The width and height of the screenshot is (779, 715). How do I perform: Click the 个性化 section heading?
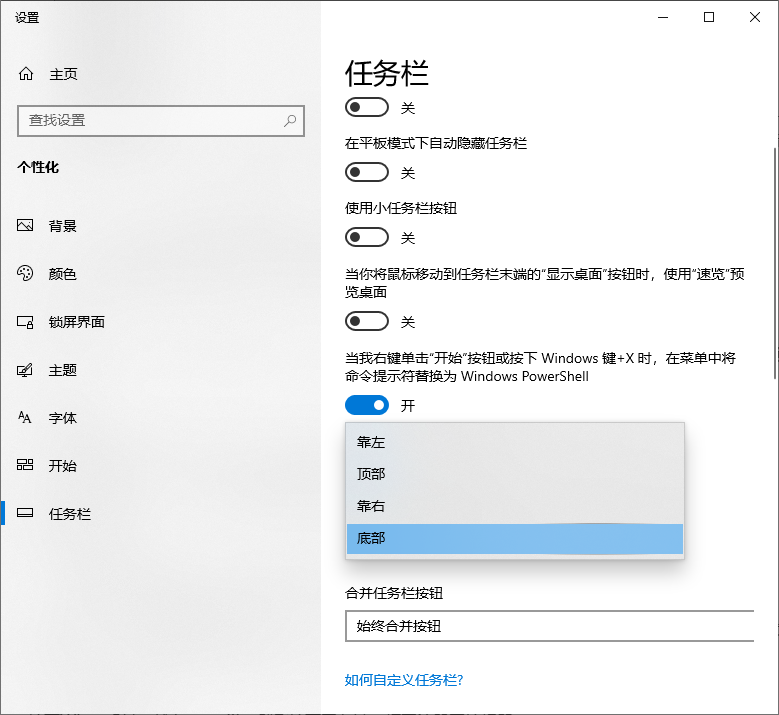point(38,167)
